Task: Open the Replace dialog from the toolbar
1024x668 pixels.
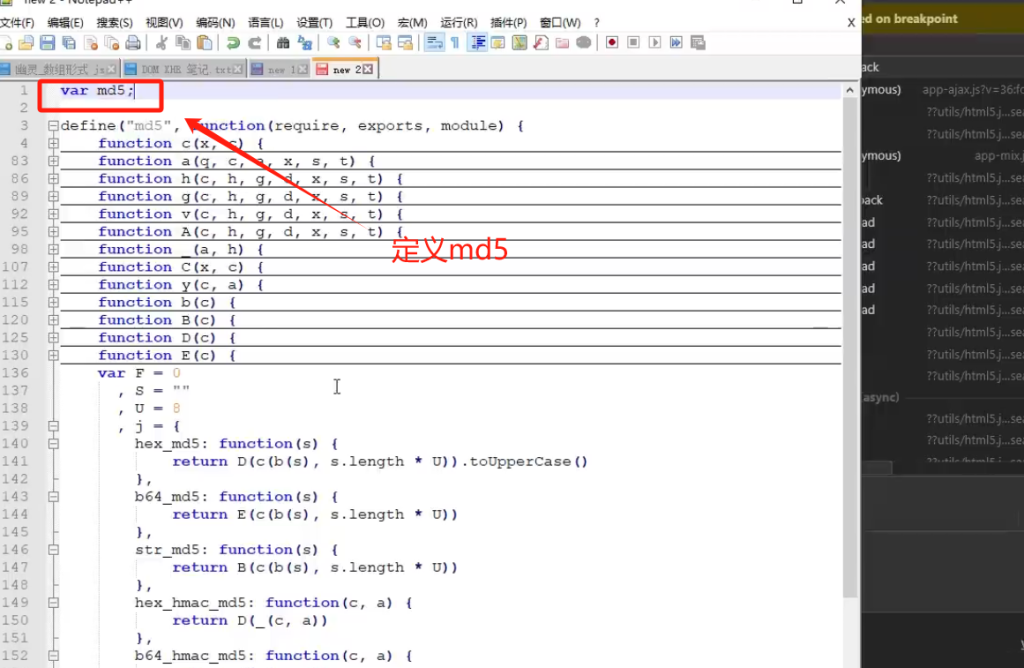Action: [x=304, y=43]
